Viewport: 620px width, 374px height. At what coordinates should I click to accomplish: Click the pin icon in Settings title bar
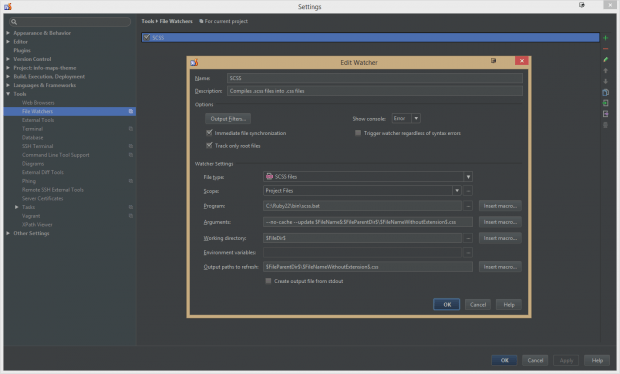click(582, 5)
